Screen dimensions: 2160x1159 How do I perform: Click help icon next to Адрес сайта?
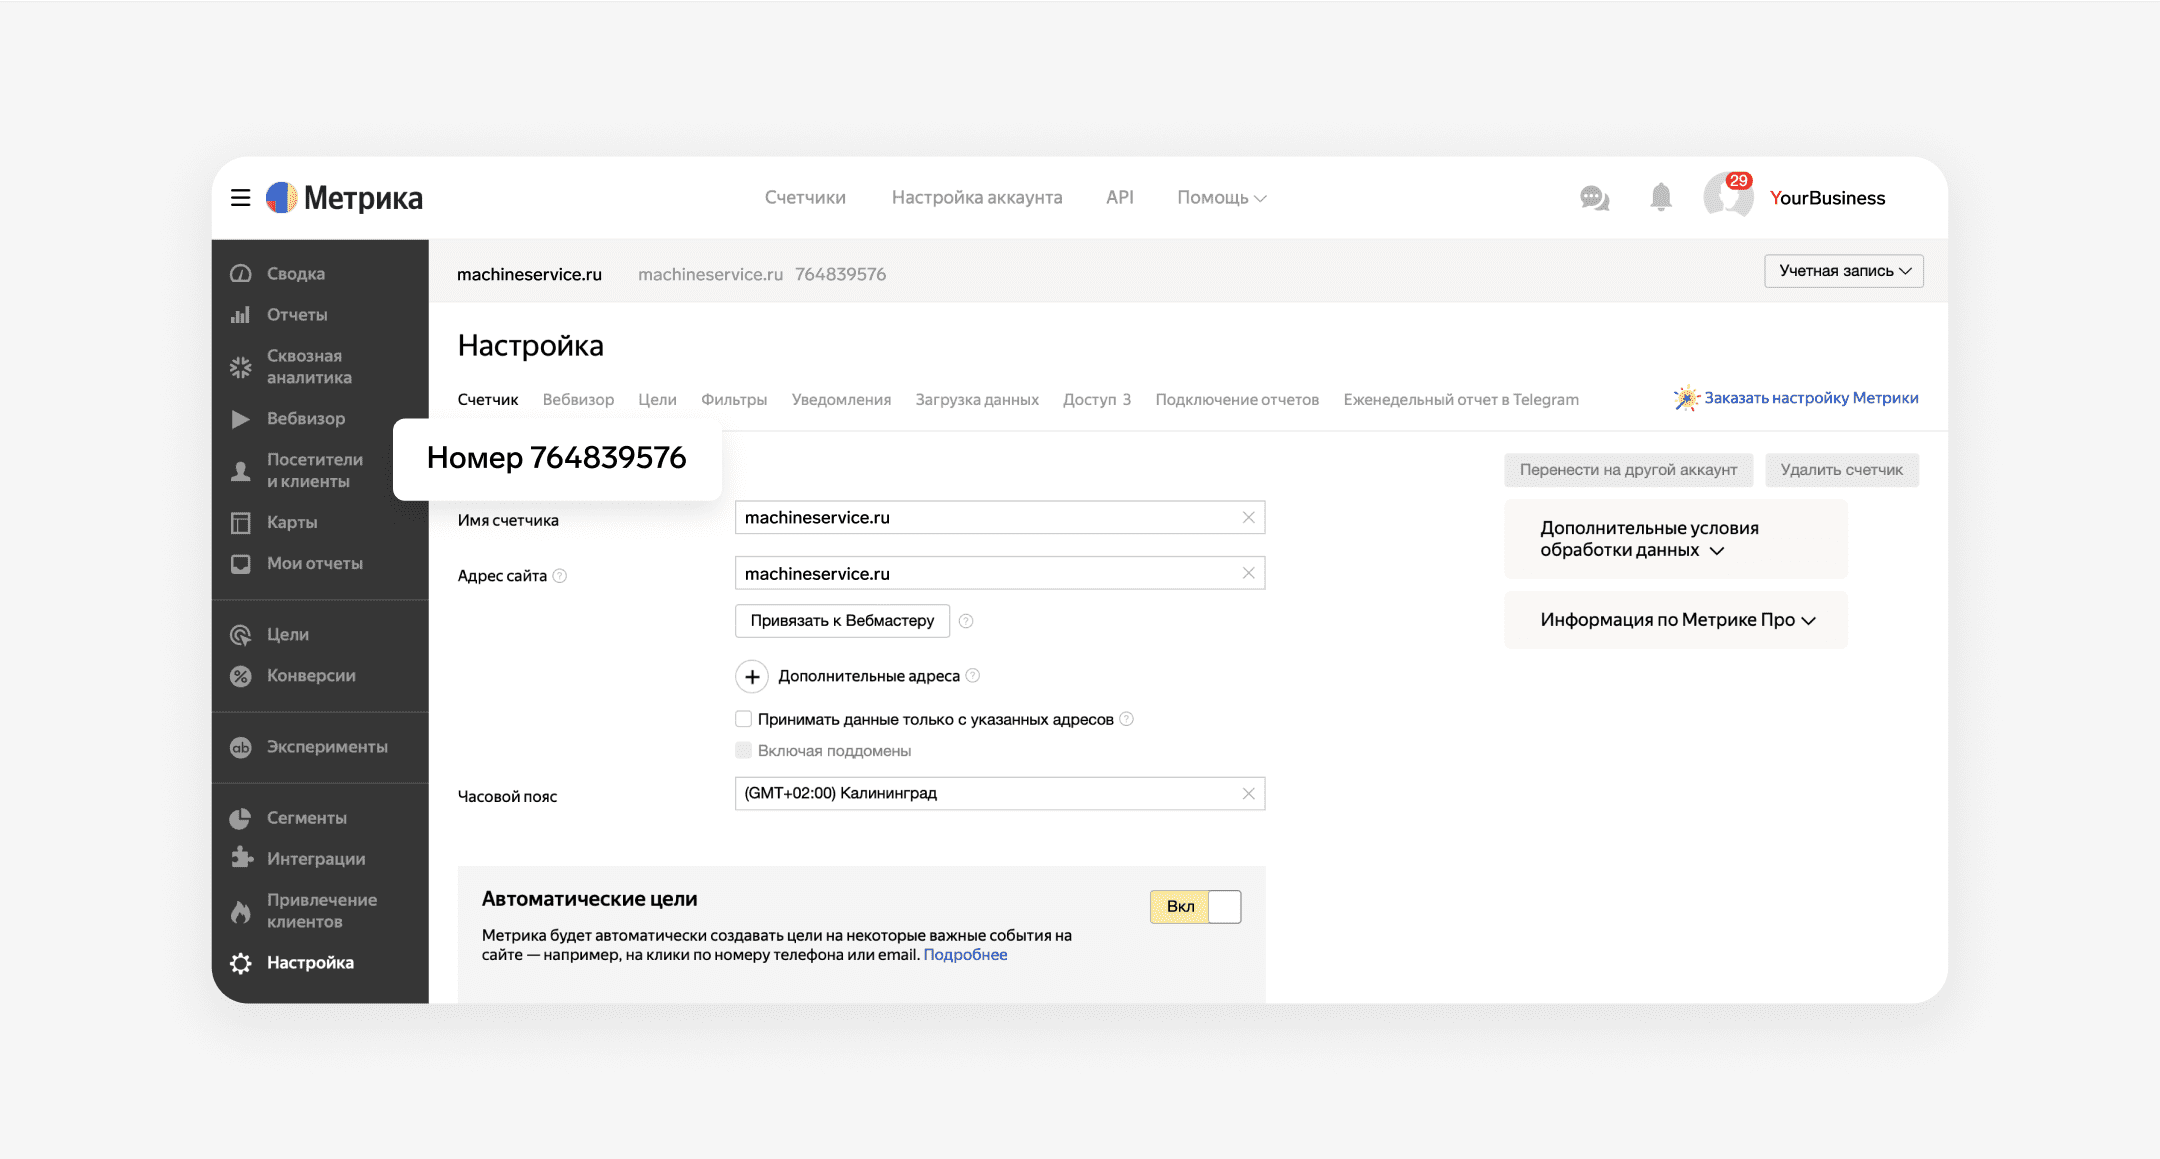(x=560, y=576)
